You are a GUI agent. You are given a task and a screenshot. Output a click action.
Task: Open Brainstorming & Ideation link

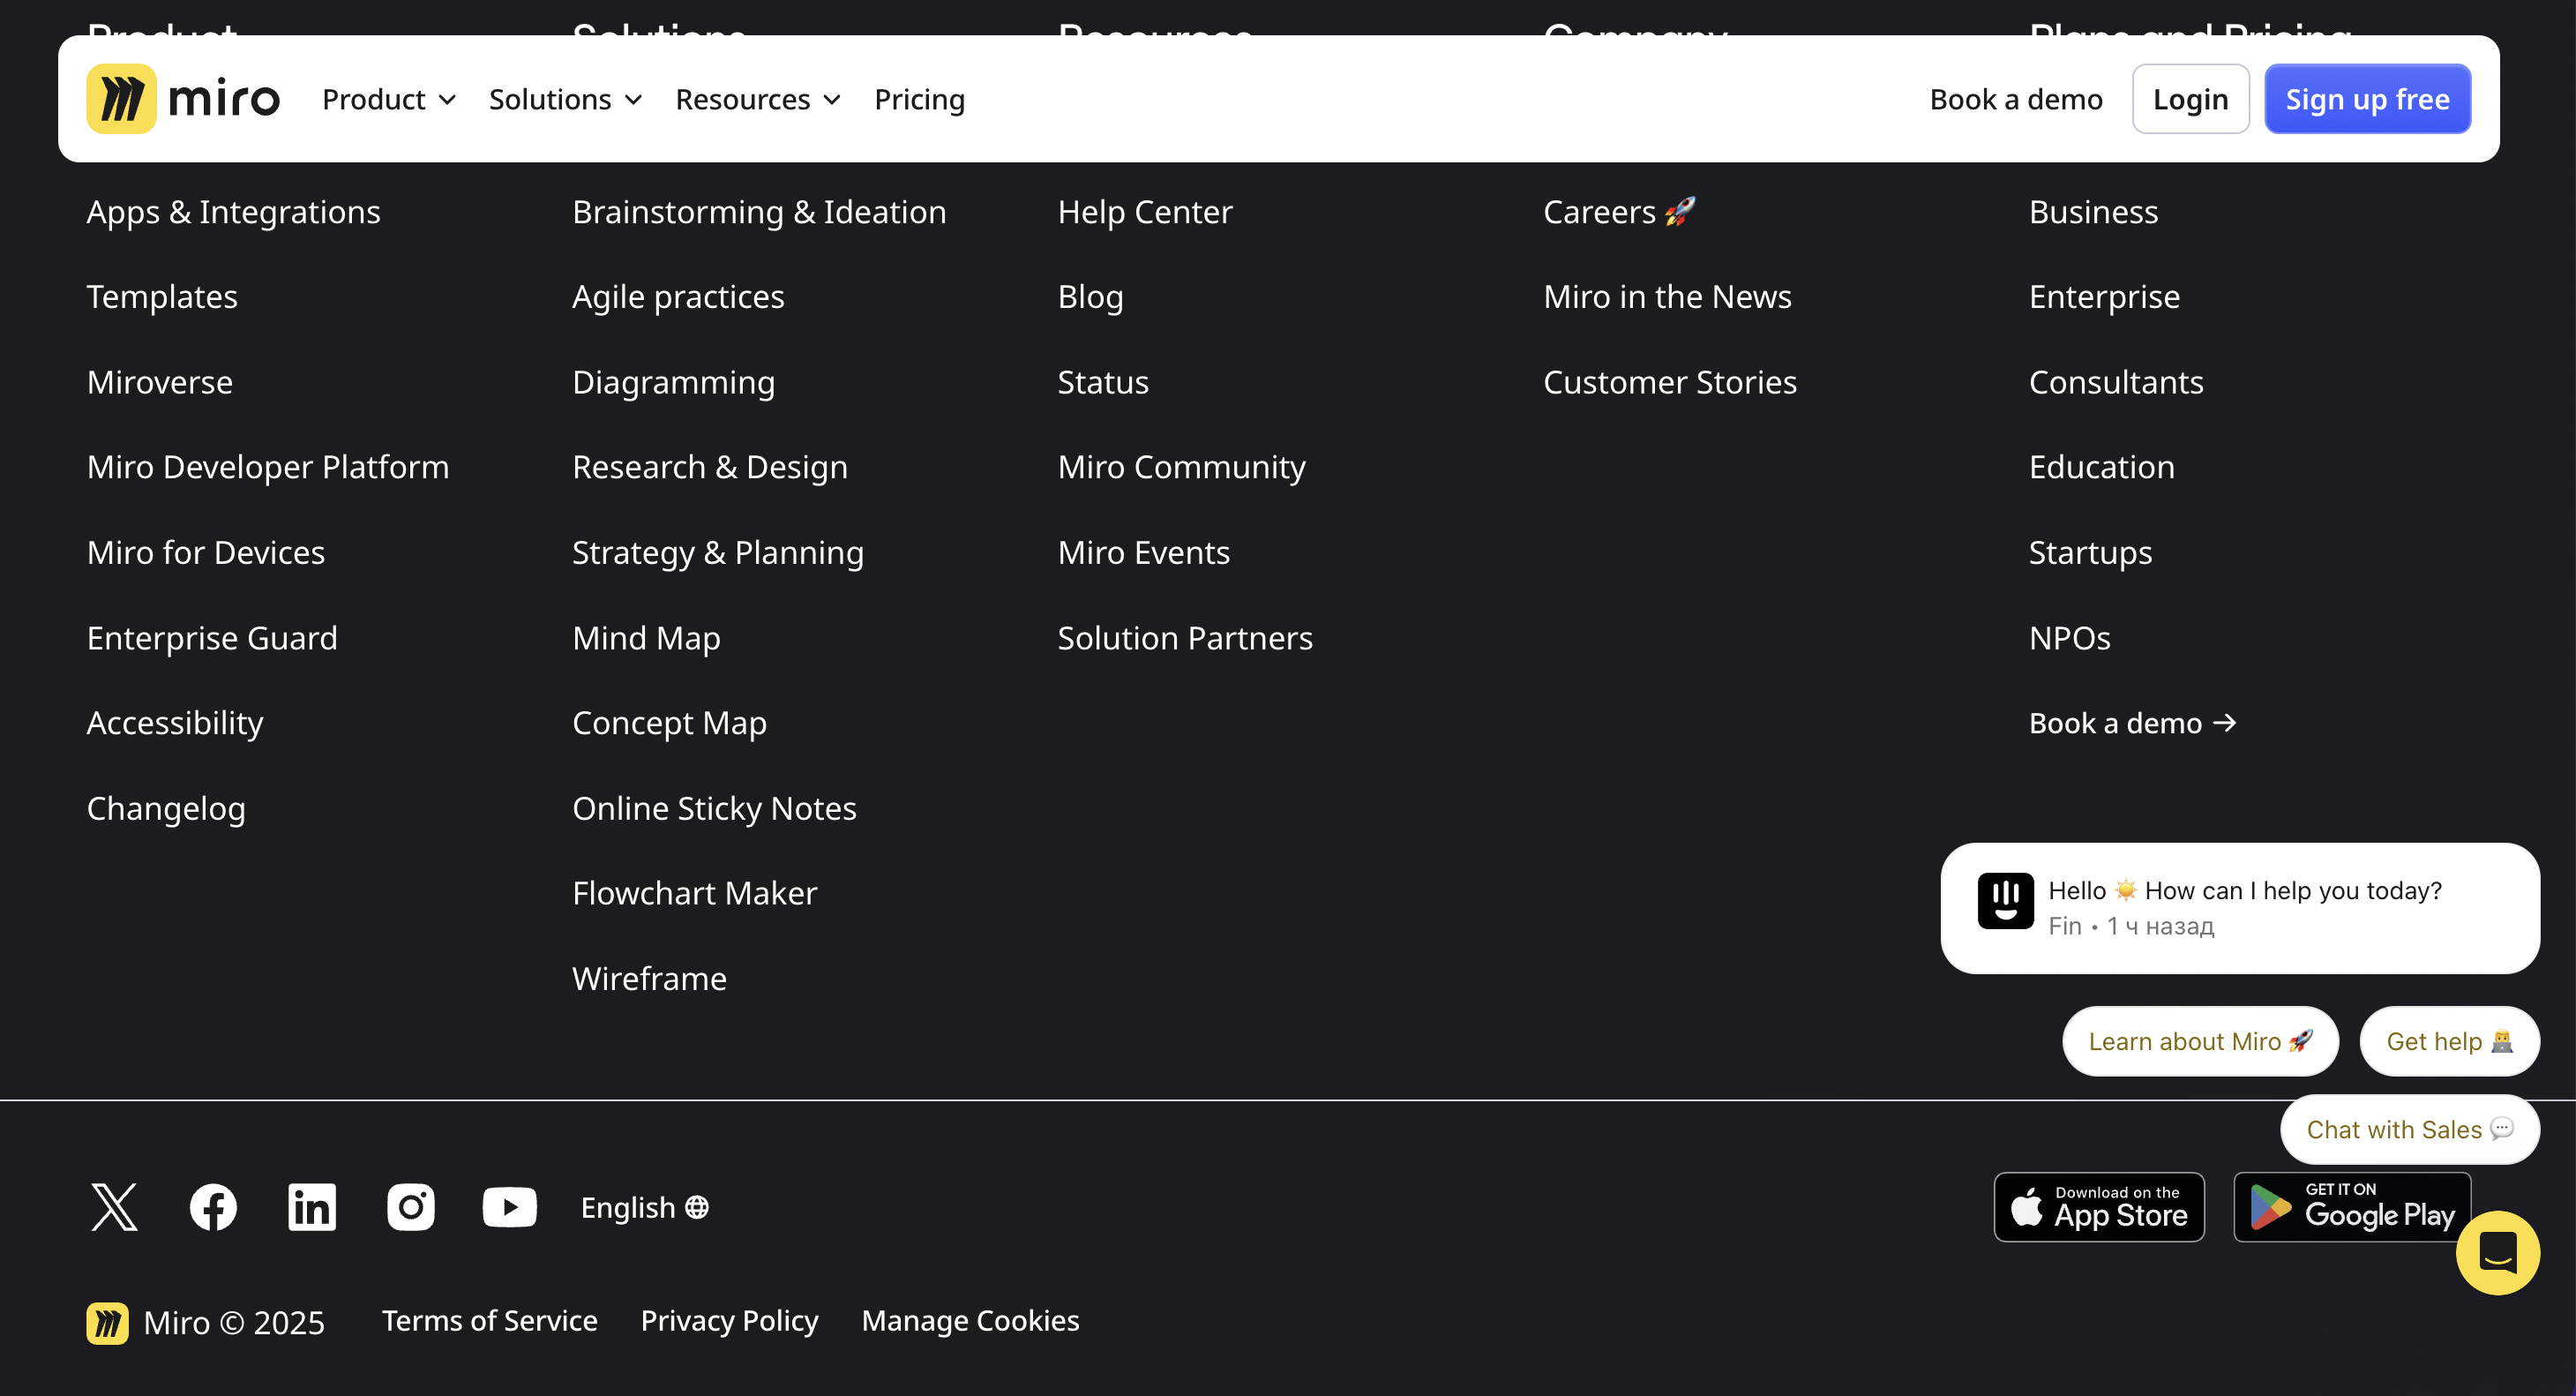click(759, 211)
